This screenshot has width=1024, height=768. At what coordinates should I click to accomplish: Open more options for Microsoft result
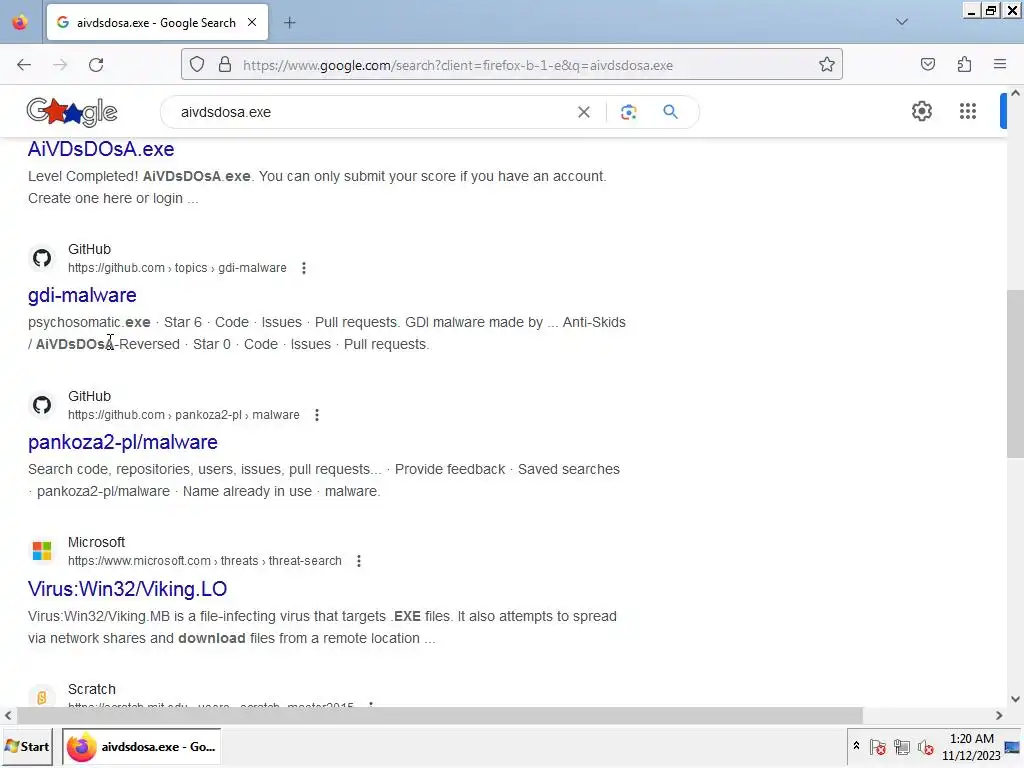click(359, 562)
